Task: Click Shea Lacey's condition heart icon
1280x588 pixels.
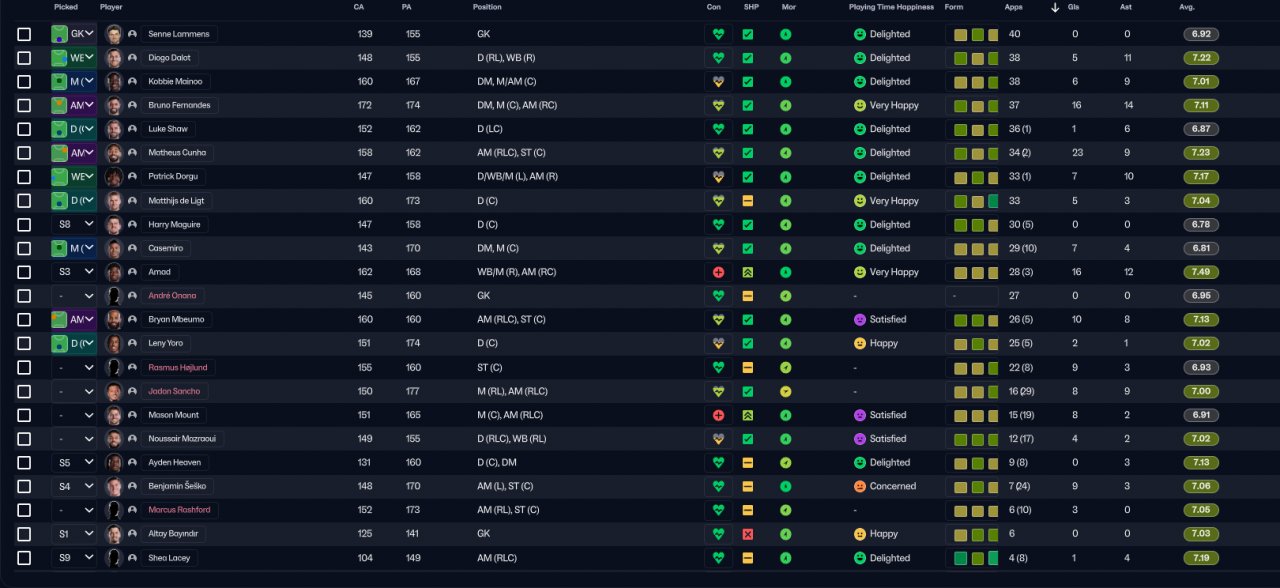Action: click(x=717, y=558)
